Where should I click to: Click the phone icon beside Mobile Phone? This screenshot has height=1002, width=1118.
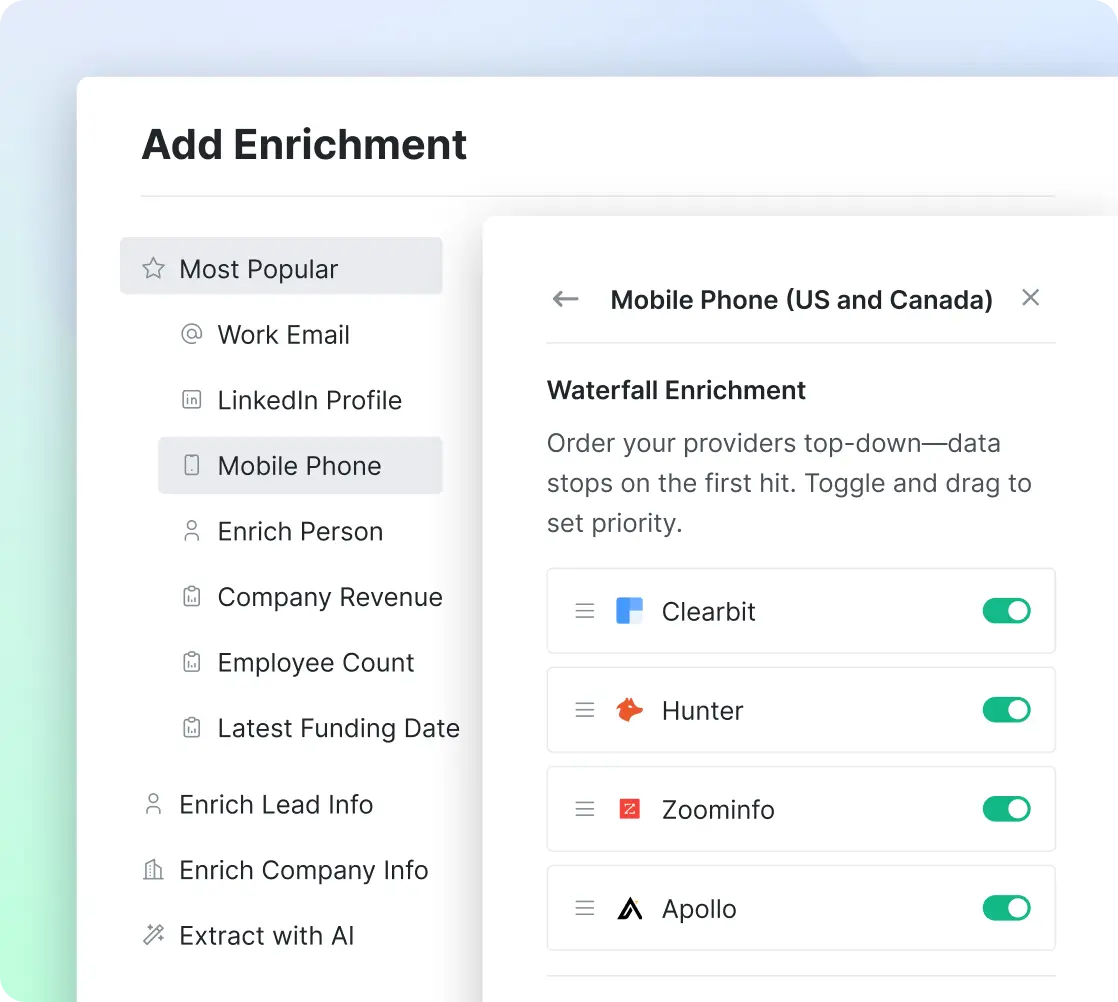(192, 465)
